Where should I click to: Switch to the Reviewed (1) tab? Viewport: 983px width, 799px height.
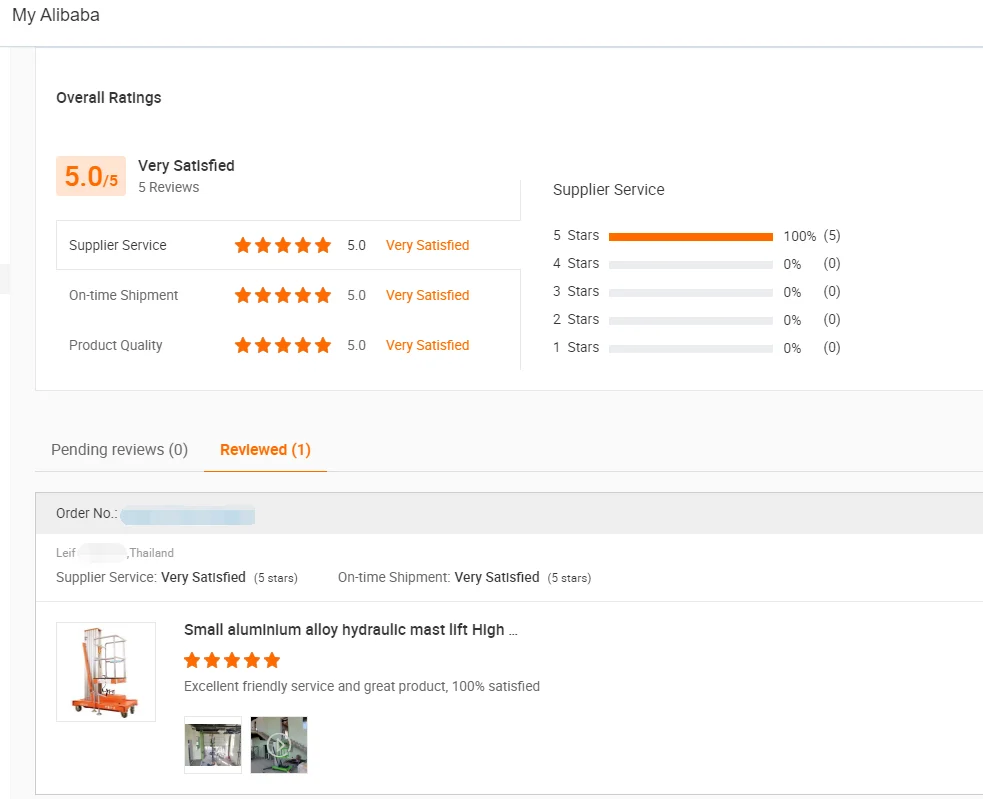click(x=265, y=450)
